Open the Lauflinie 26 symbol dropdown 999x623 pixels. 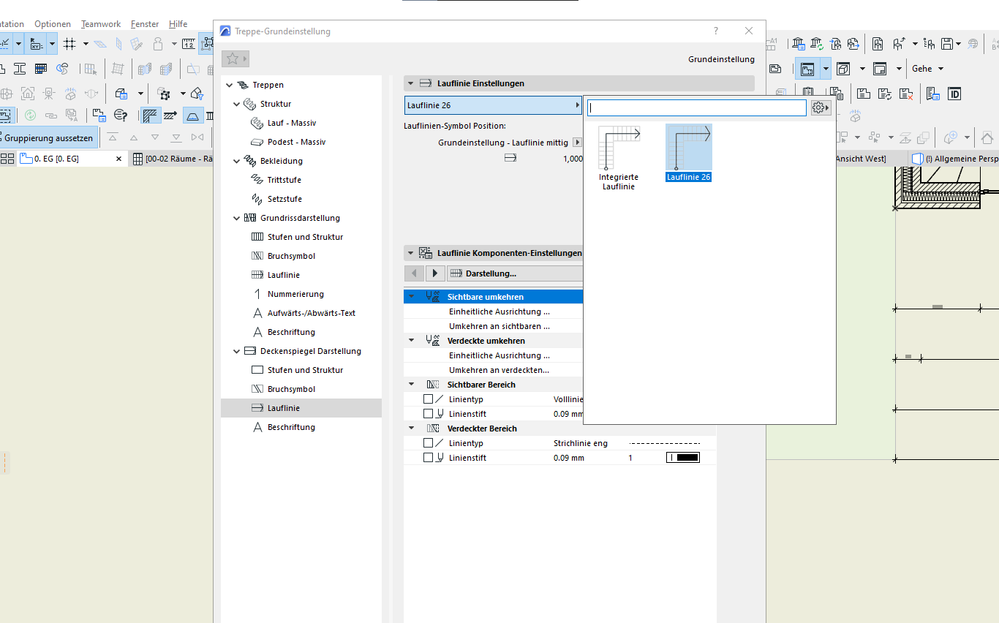pos(493,105)
